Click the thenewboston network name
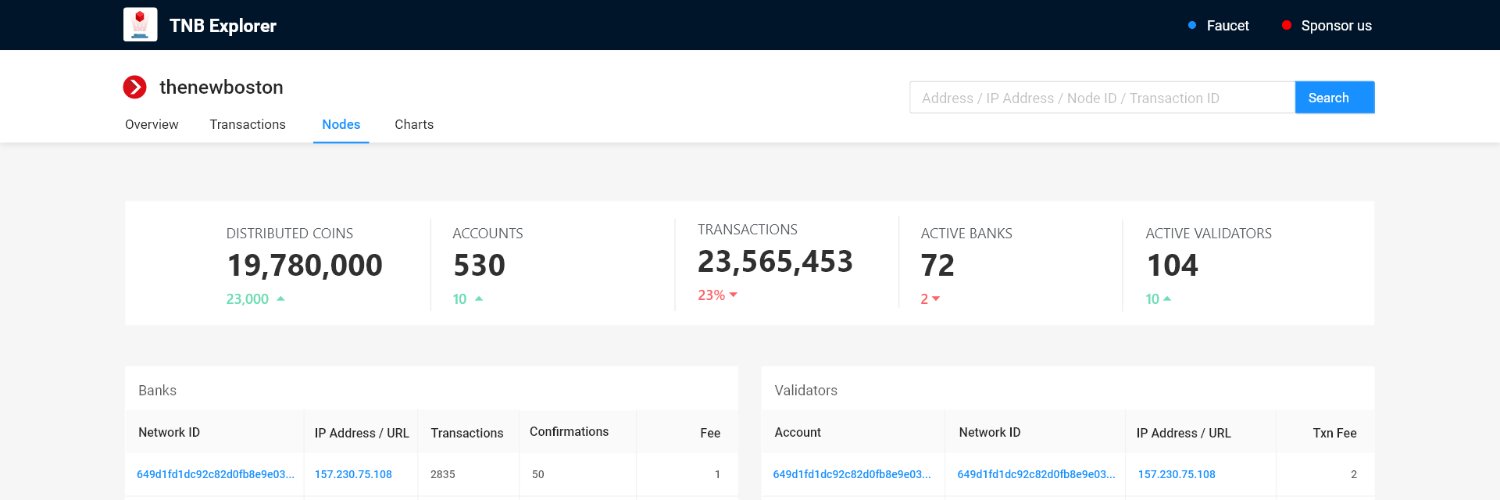The height and width of the screenshot is (500, 1500). coord(221,87)
